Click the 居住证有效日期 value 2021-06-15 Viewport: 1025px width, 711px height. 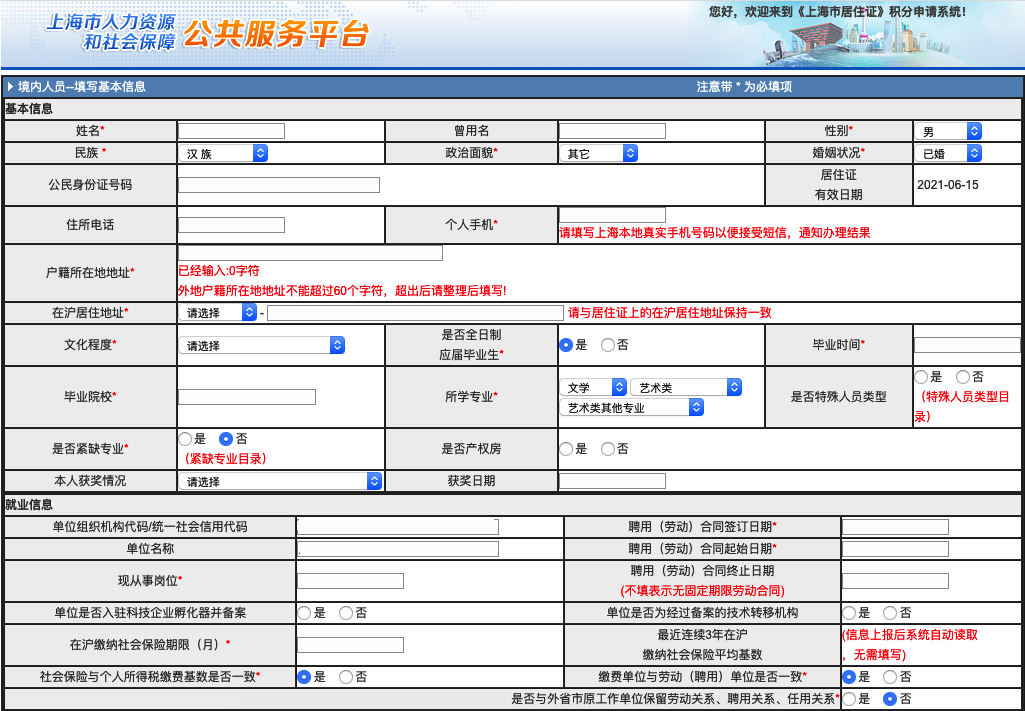[x=948, y=185]
